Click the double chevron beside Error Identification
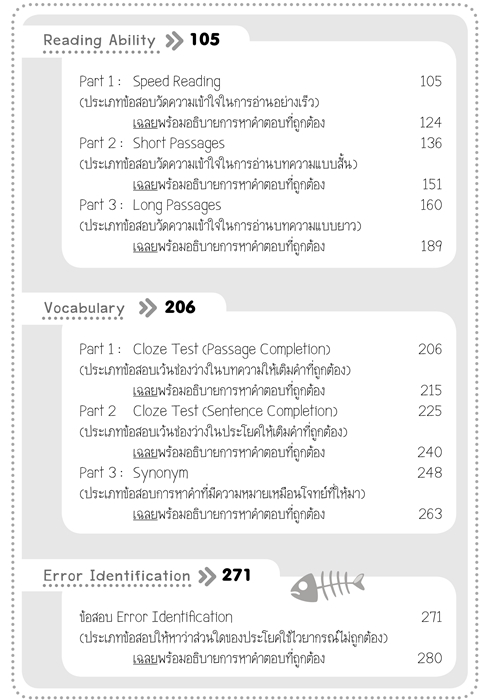479x700 pixels. coord(207,576)
